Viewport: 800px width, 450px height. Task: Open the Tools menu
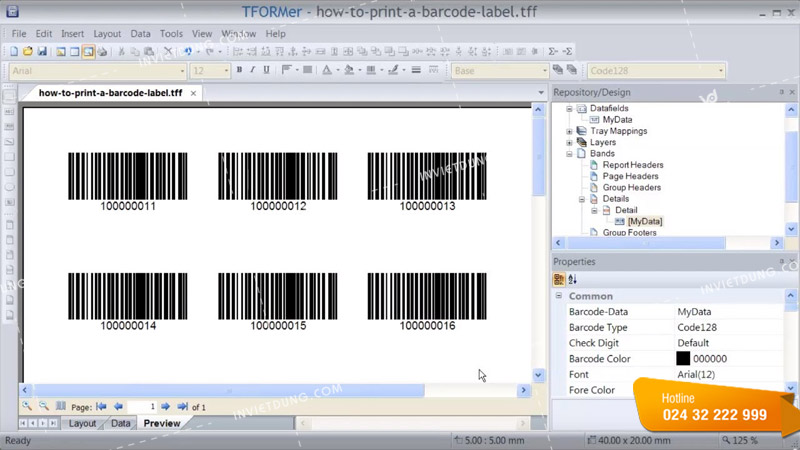tap(171, 34)
